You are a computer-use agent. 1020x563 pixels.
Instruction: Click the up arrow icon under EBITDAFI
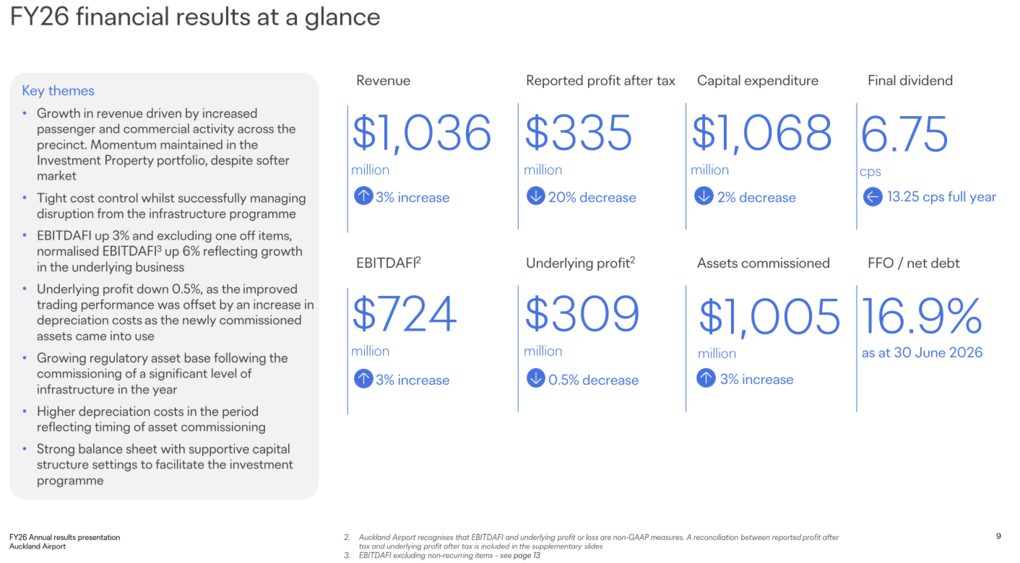(363, 379)
